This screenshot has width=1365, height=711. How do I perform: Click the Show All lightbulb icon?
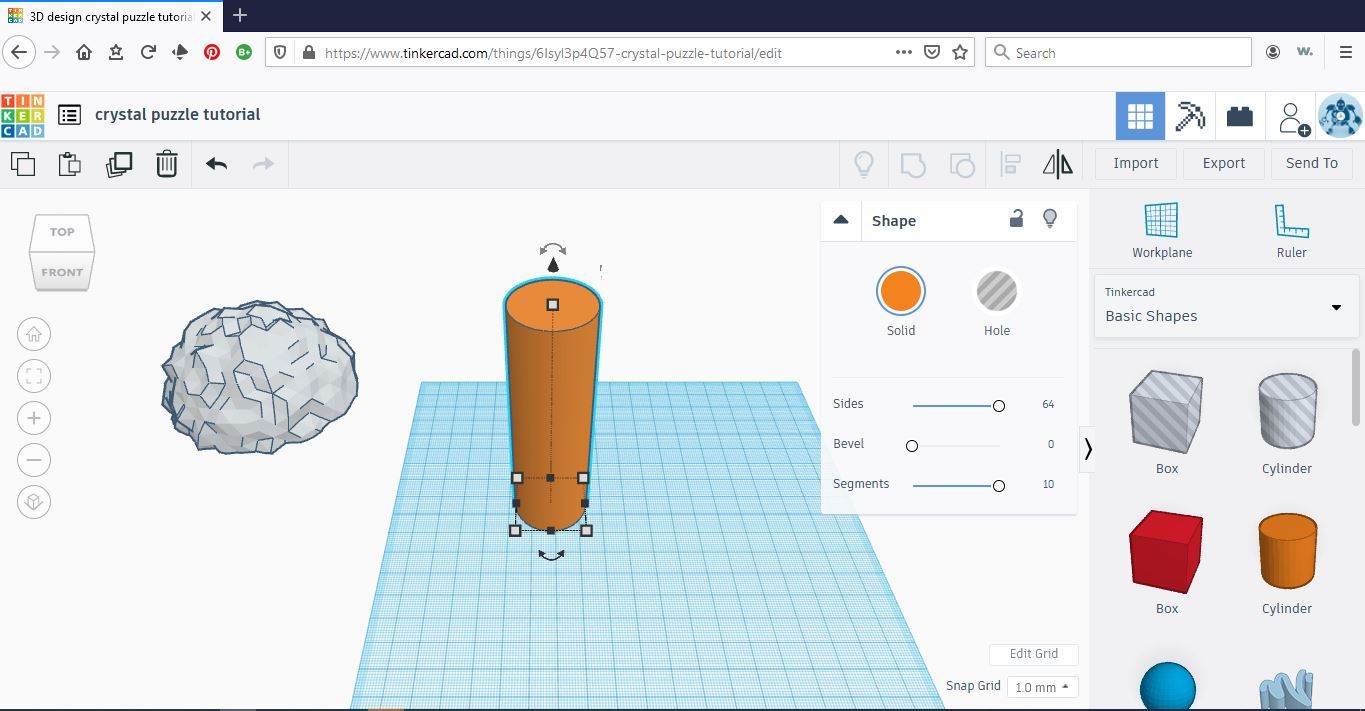864,164
